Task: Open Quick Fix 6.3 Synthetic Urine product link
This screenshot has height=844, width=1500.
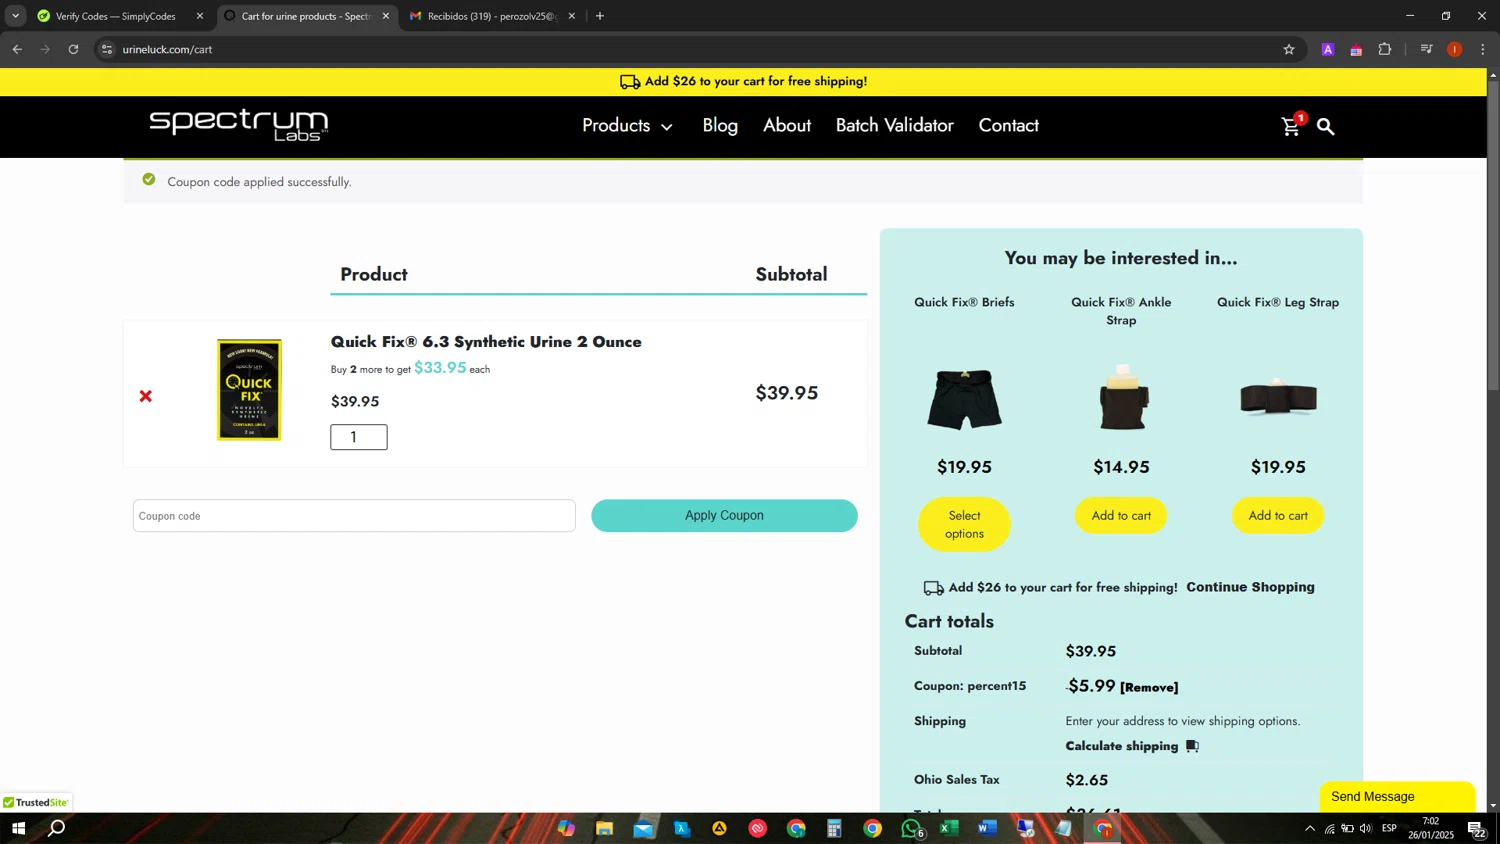Action: tap(486, 342)
